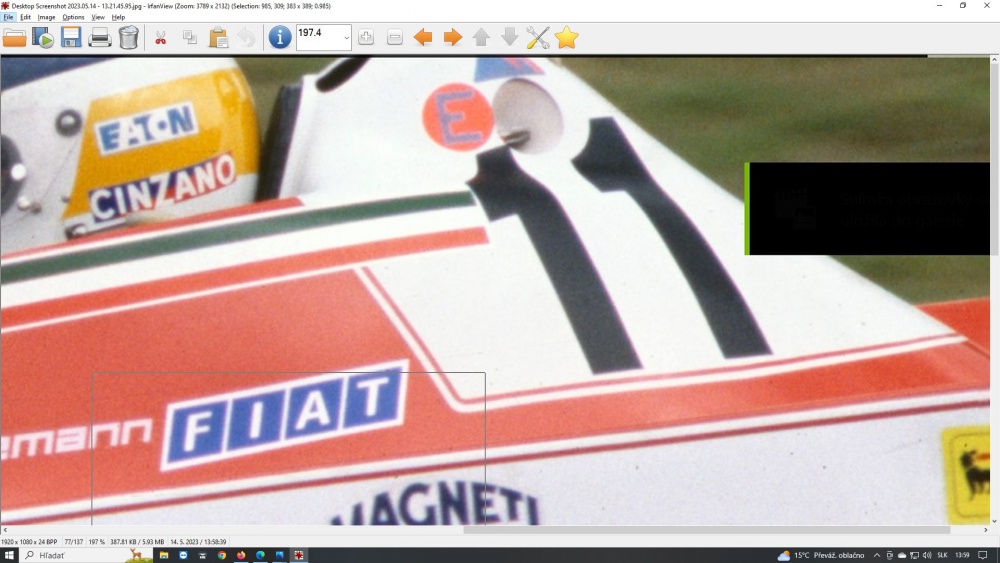Open Microsoft Edge from the taskbar
This screenshot has height=563, width=1000.
click(260, 555)
